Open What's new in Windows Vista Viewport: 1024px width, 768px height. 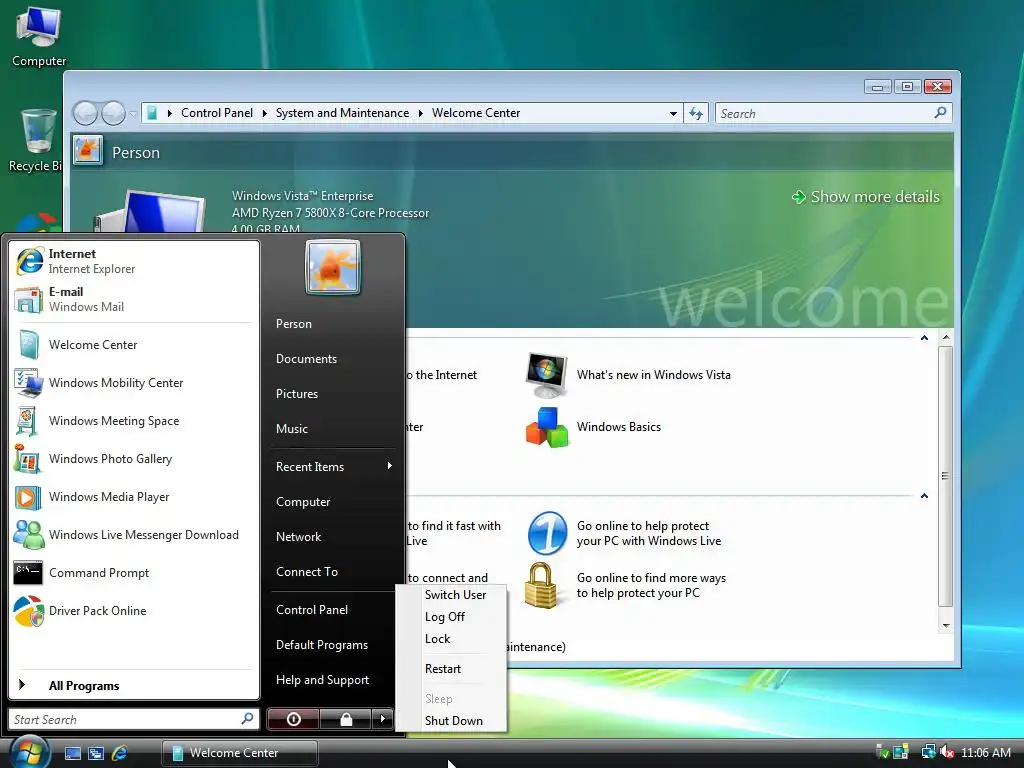[628, 375]
